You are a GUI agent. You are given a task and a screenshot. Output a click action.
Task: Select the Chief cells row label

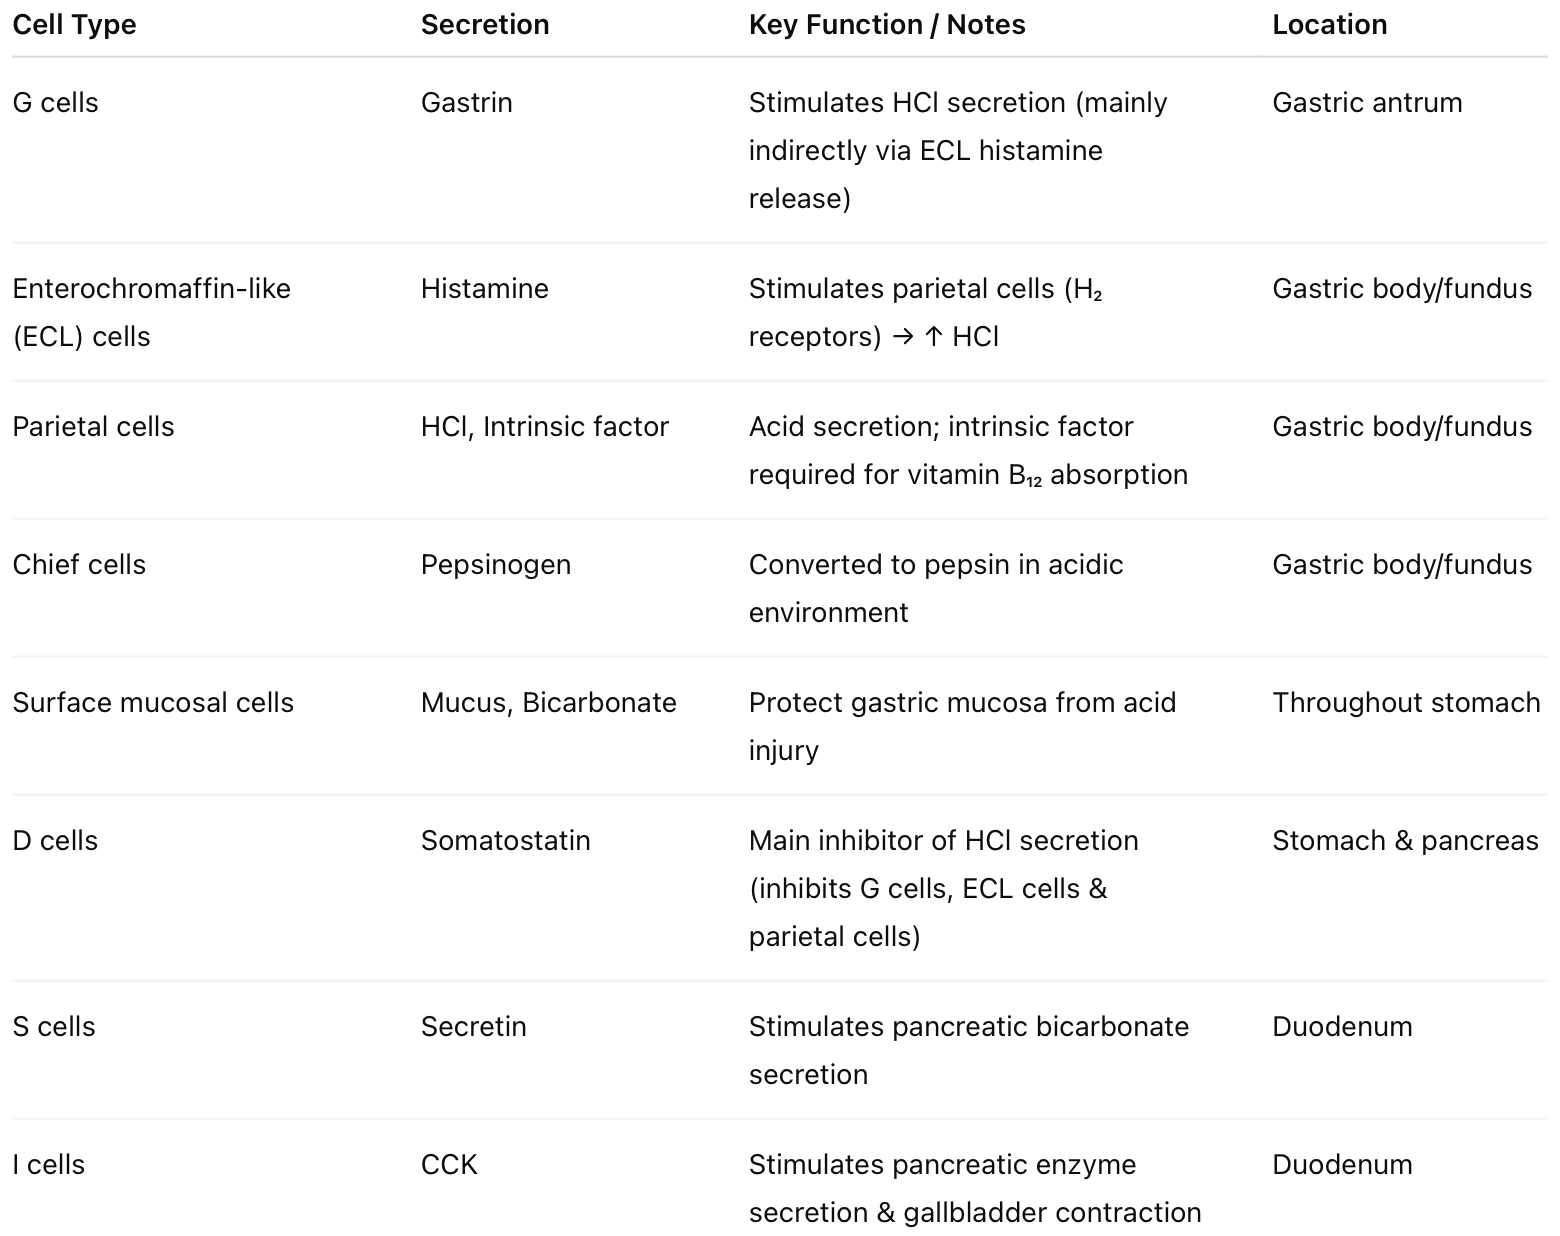(x=79, y=565)
